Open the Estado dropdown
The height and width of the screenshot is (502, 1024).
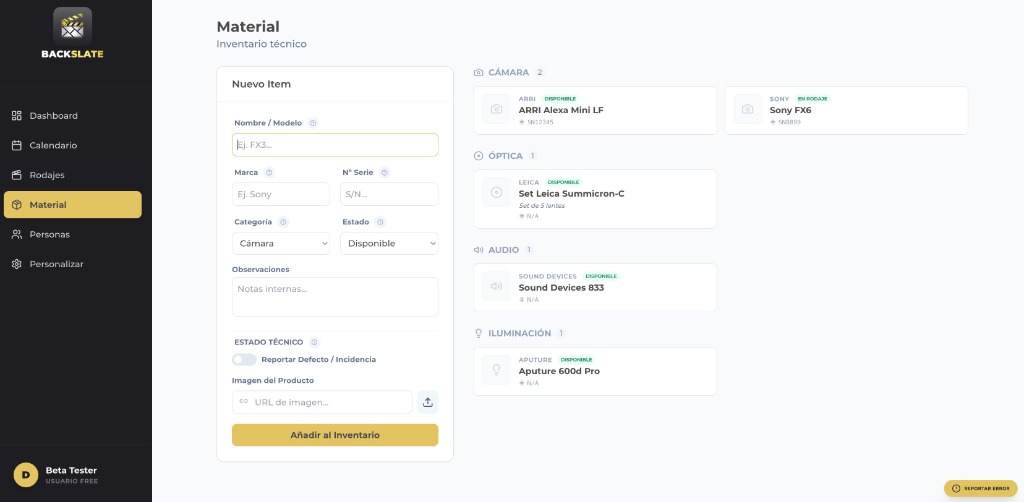tap(389, 243)
